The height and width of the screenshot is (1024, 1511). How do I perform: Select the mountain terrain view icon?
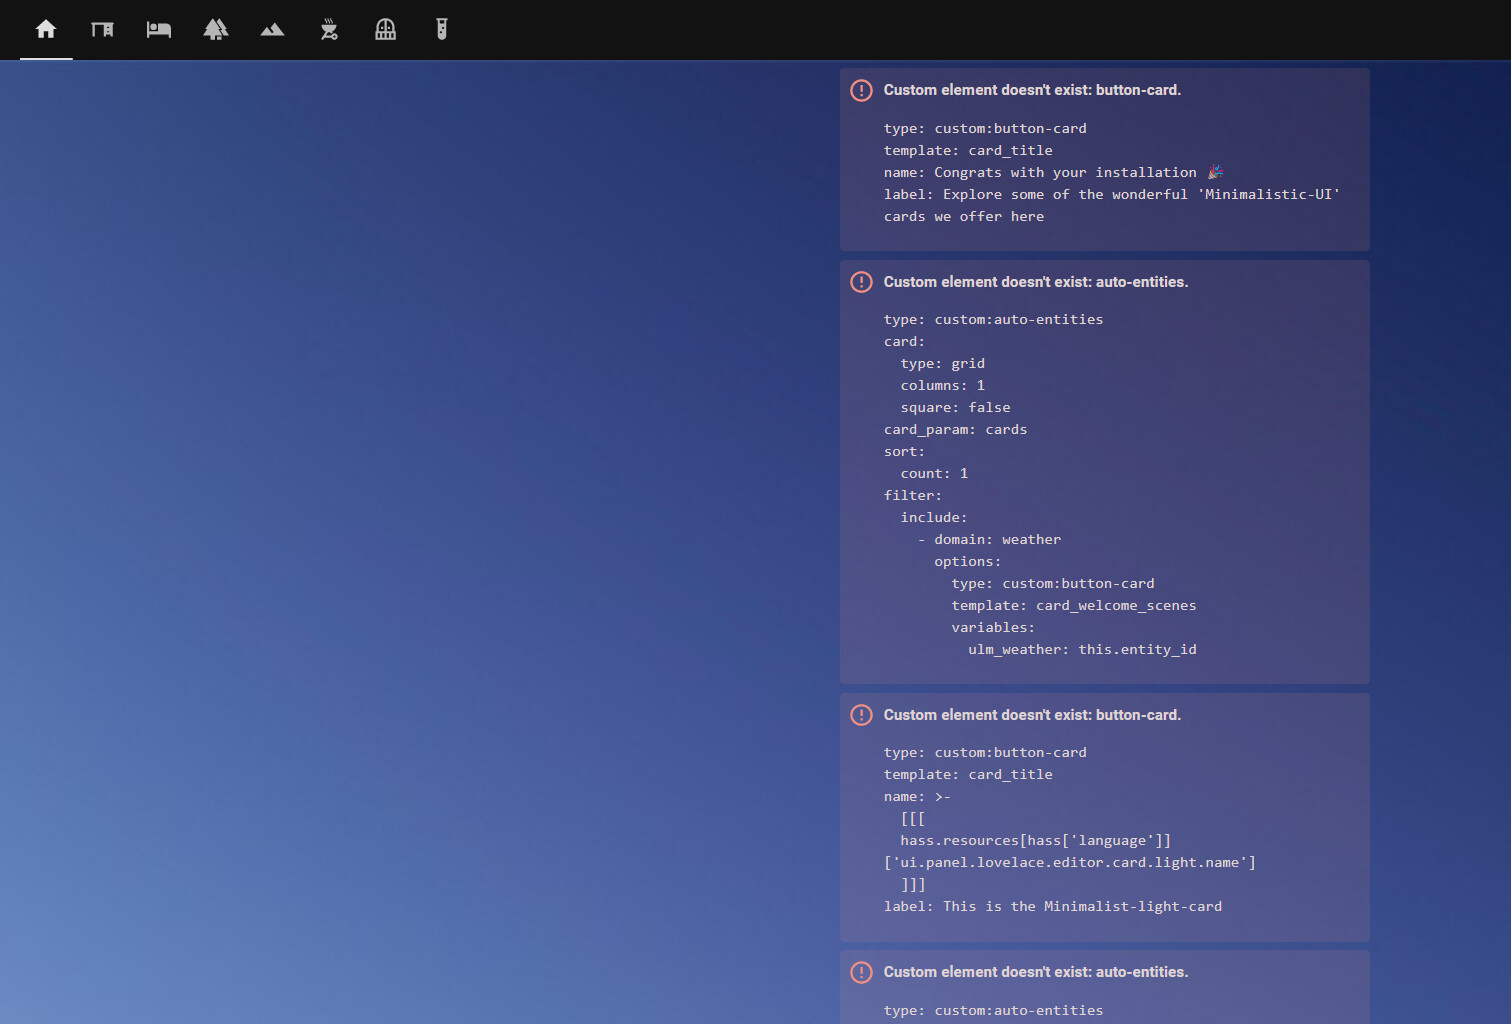click(272, 30)
